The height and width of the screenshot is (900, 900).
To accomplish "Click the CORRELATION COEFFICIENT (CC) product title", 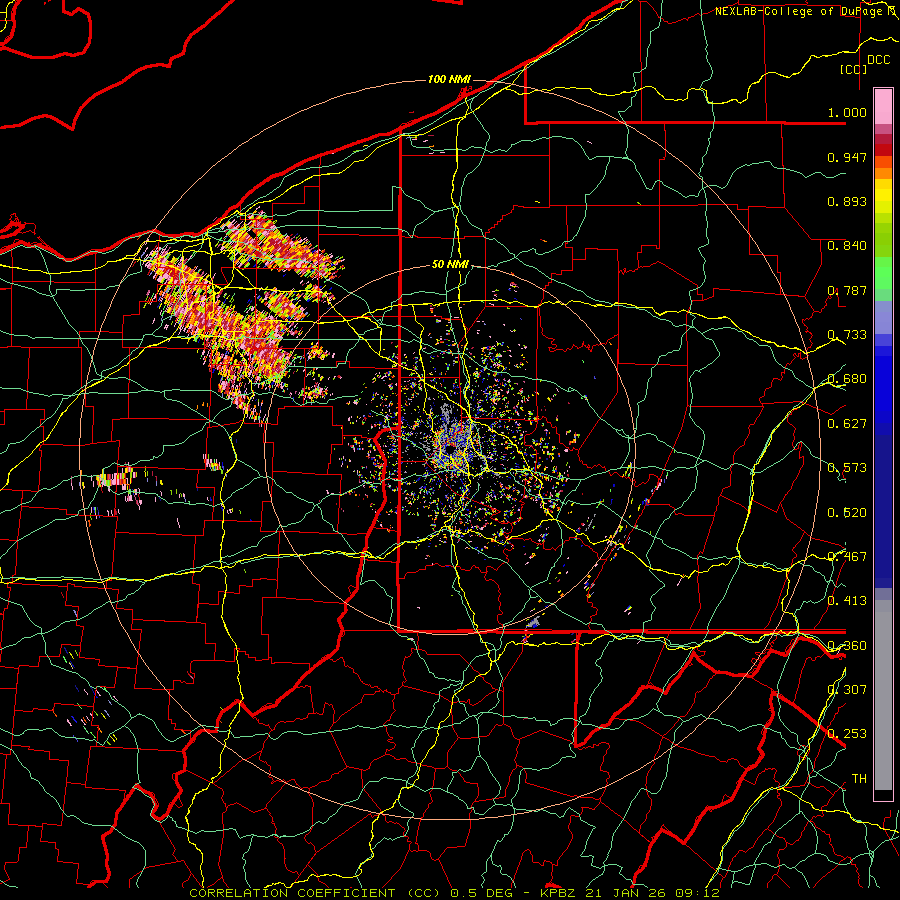I will coord(315,893).
